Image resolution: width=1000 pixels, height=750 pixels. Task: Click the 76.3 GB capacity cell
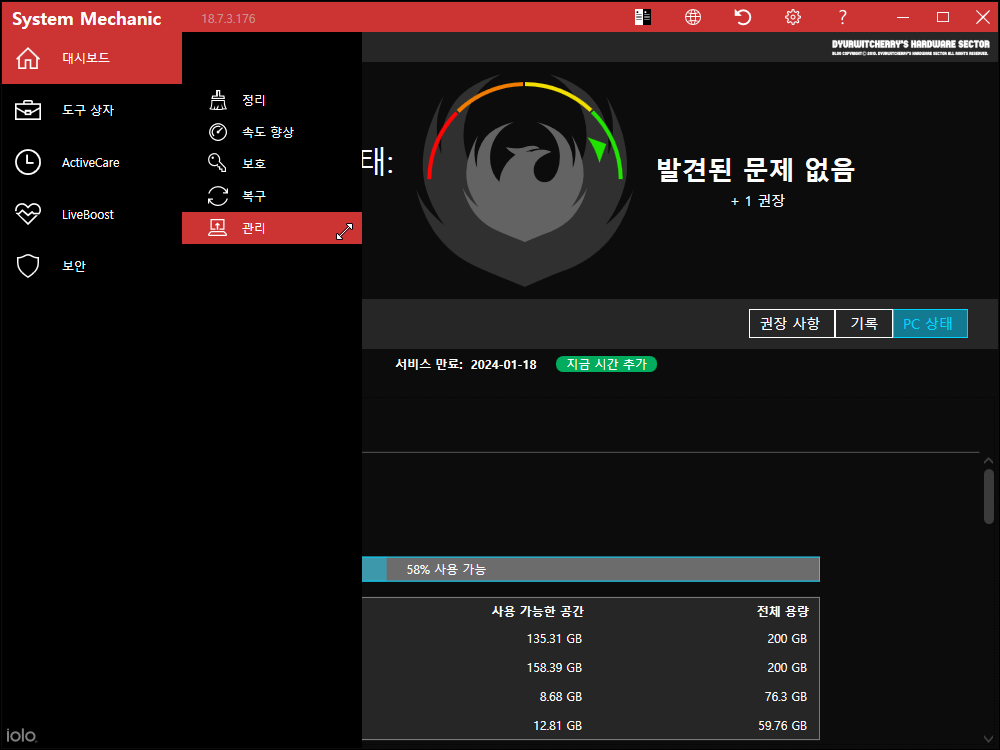click(786, 697)
